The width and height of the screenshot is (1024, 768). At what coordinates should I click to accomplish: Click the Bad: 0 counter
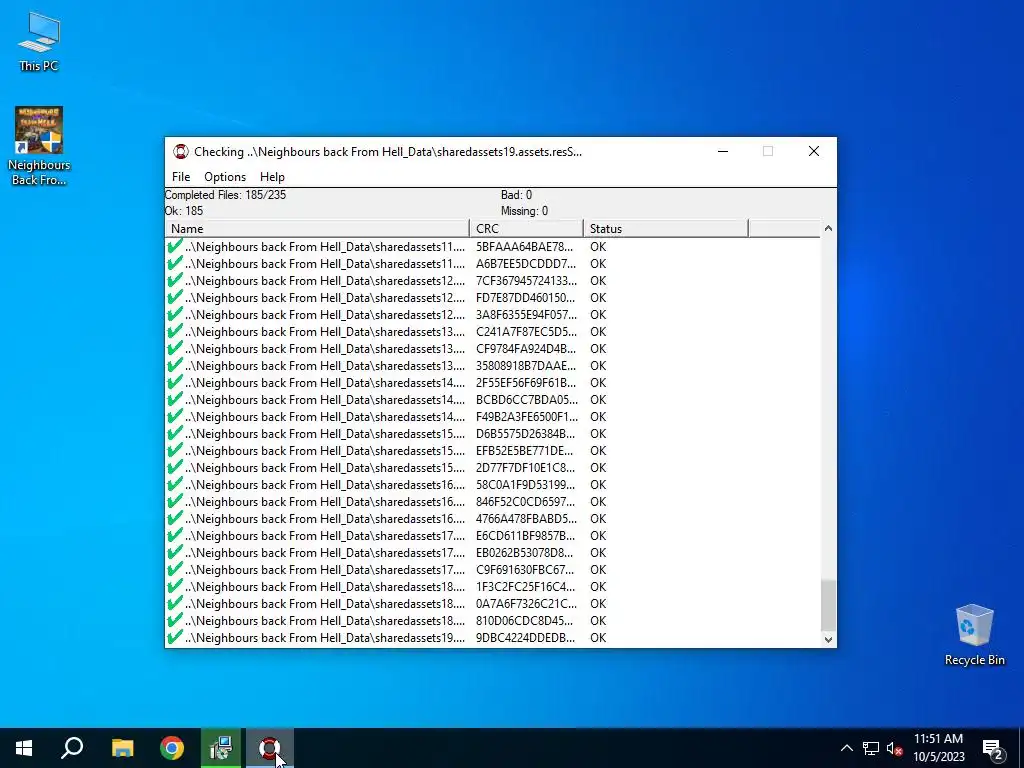pyautogui.click(x=516, y=195)
